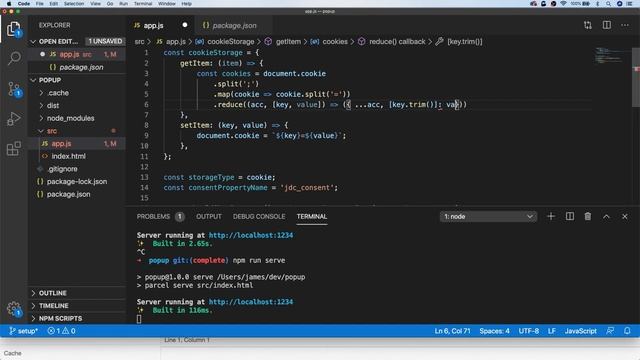The height and width of the screenshot is (360, 640).
Task: Click the unsaved dot on app.js tab
Action: tap(185, 25)
